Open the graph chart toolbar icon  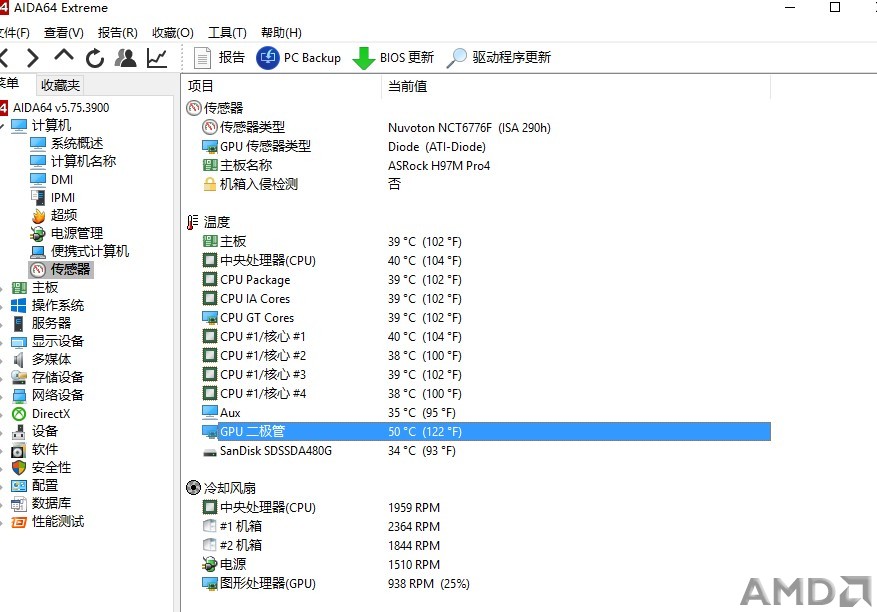tap(157, 57)
